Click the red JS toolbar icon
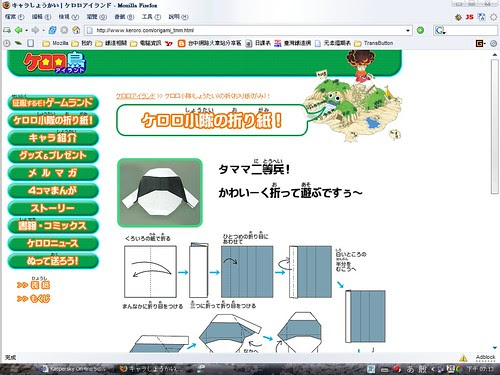Screen dimensions: 500x375 click(470, 17)
